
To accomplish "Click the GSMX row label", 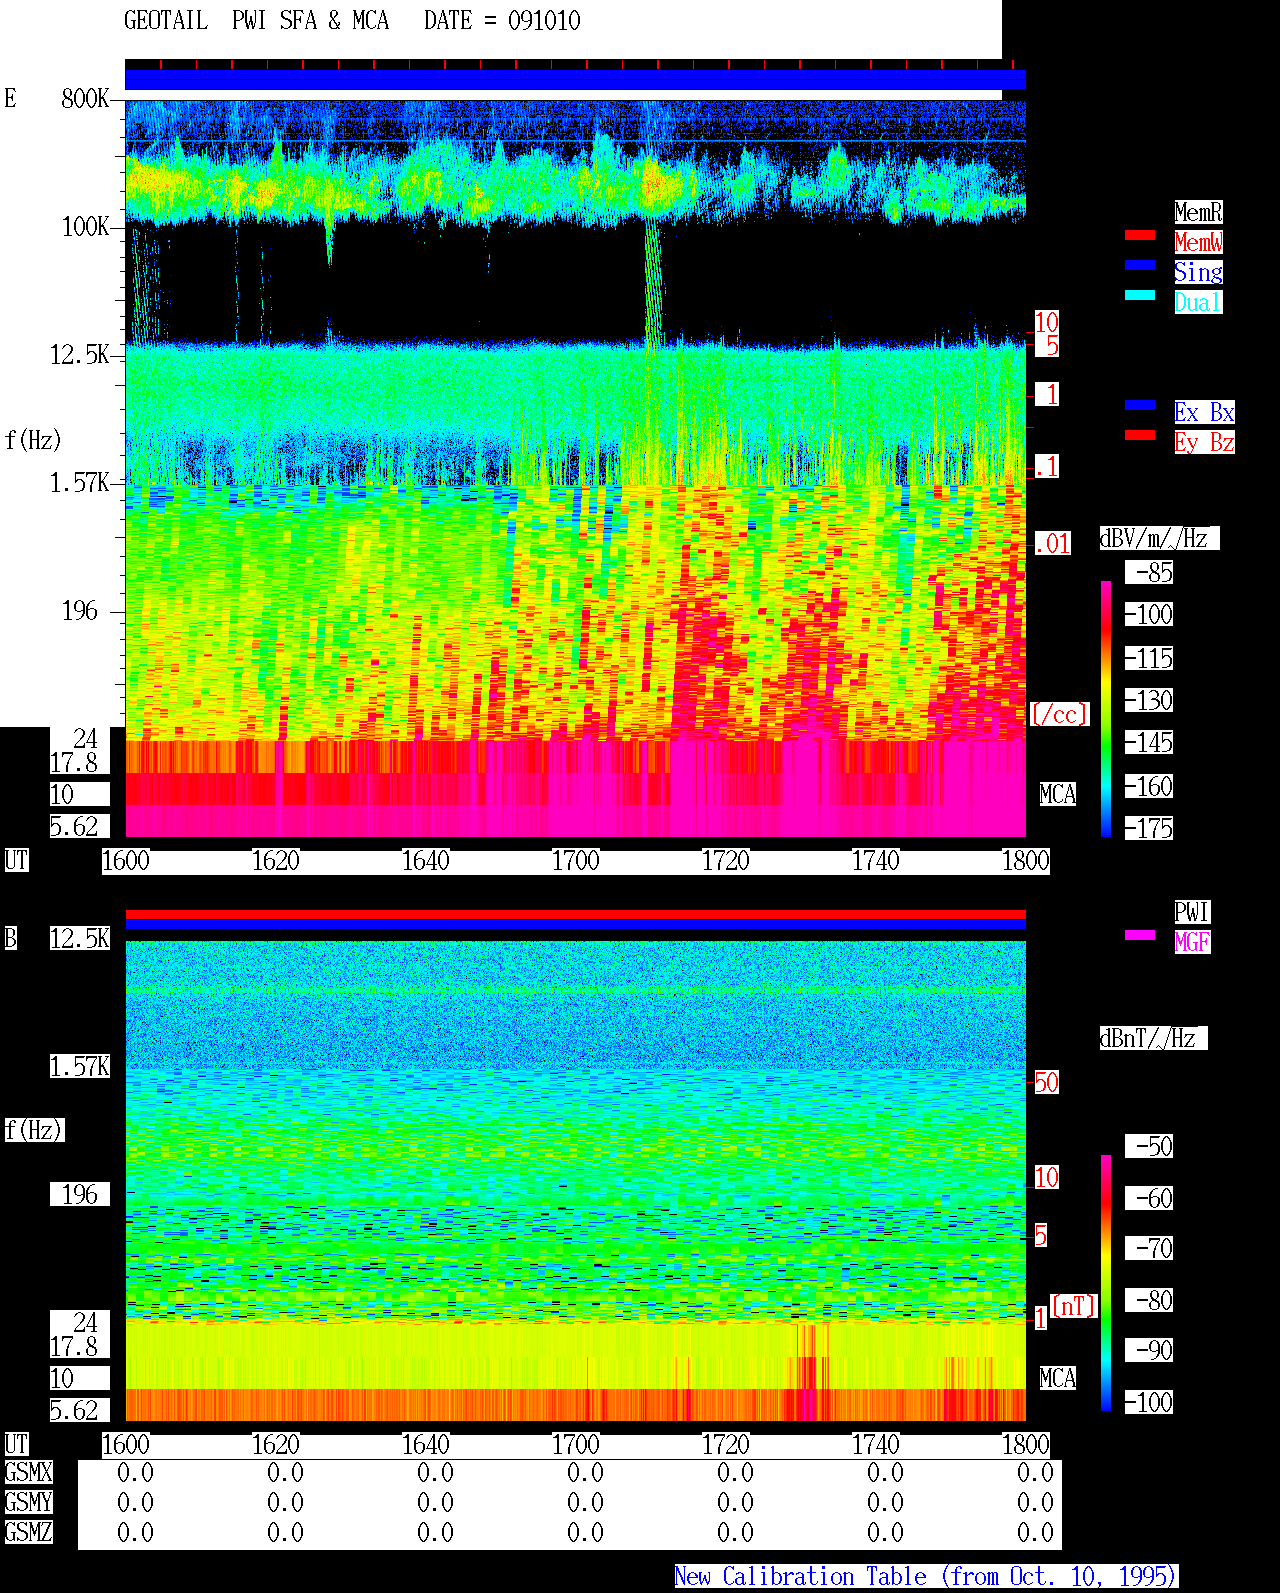I will tap(28, 1473).
